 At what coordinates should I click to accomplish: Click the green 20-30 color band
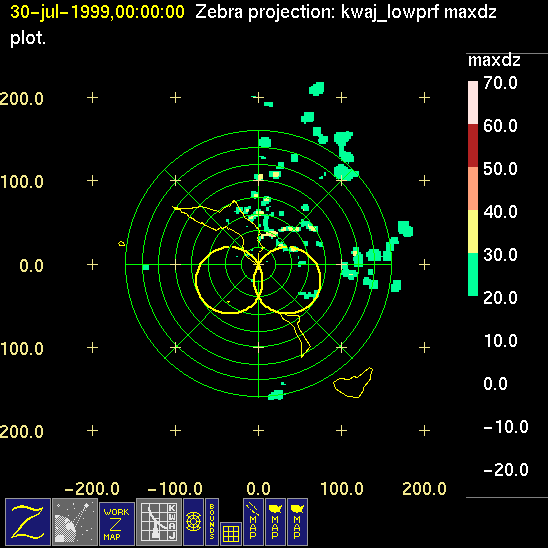coord(473,274)
